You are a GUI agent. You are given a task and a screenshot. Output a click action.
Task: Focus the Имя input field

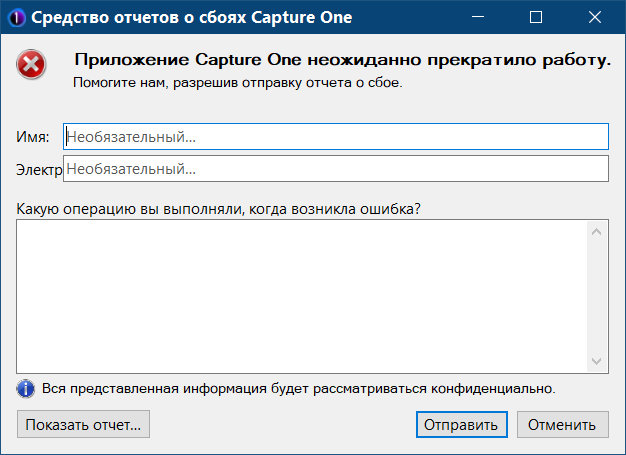[x=336, y=137]
